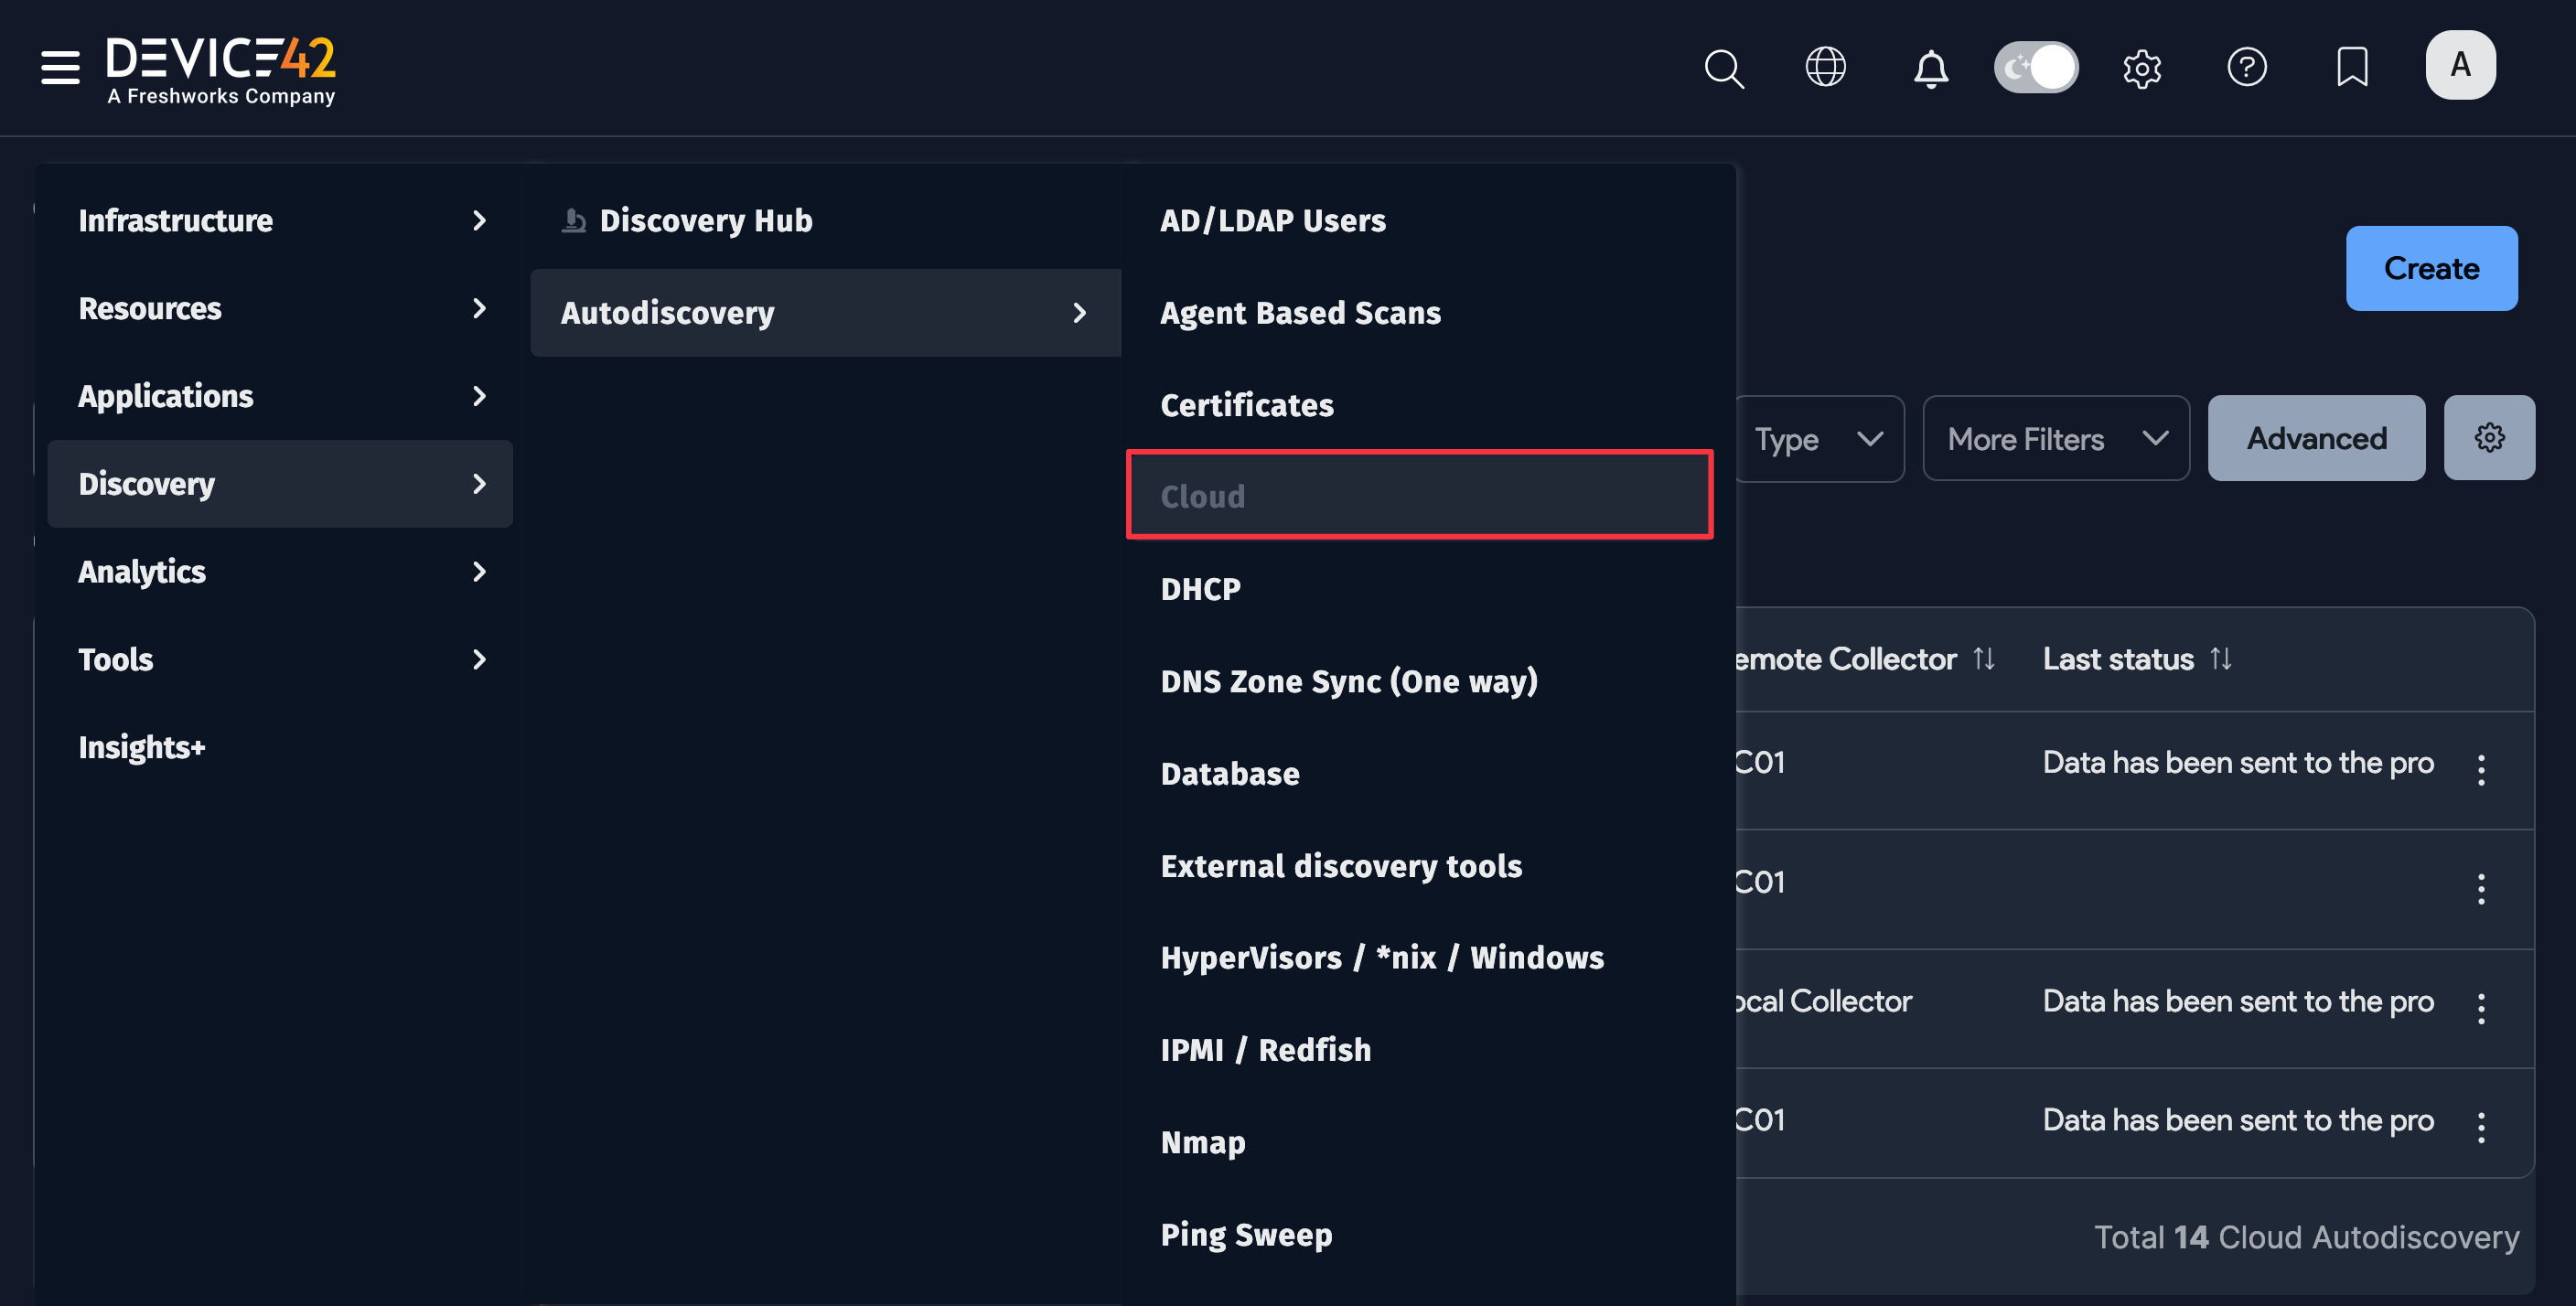Open the hamburger navigation menu
The image size is (2576, 1306).
59,67
